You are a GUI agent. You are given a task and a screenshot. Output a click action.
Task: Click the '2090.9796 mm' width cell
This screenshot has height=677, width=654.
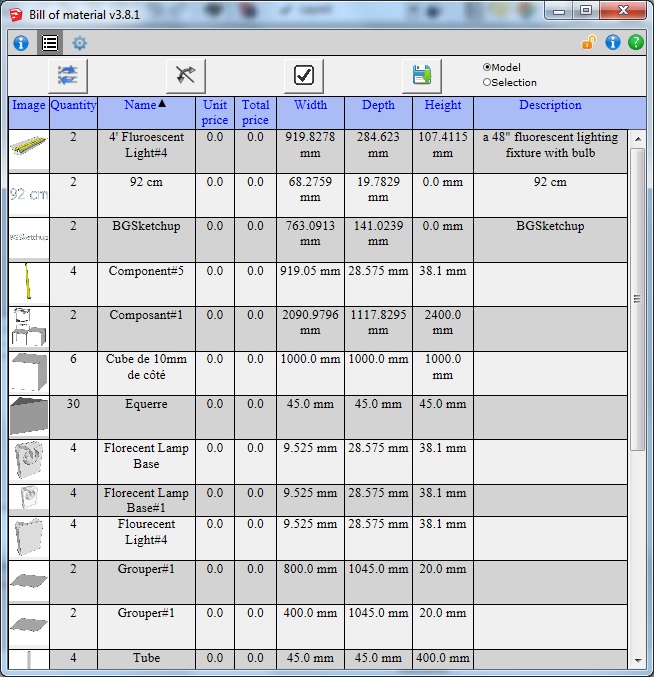pyautogui.click(x=310, y=328)
